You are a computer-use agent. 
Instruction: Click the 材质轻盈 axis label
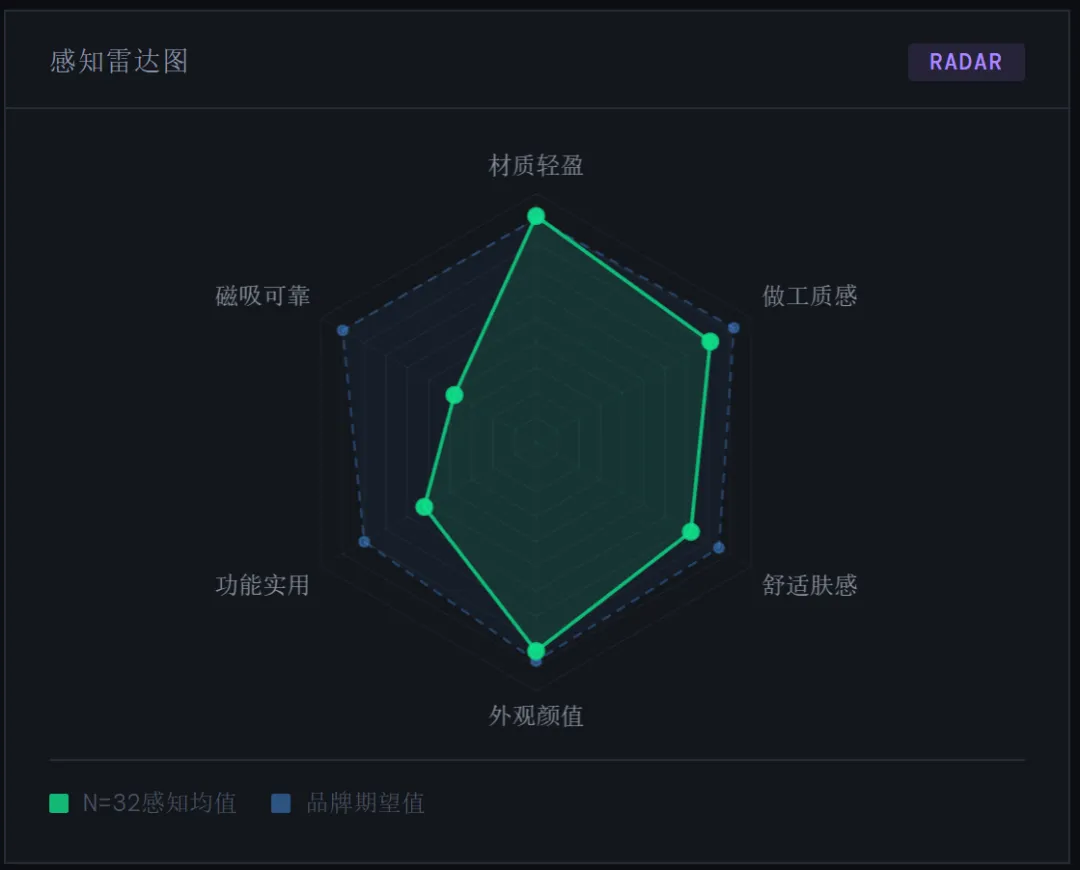tap(536, 166)
